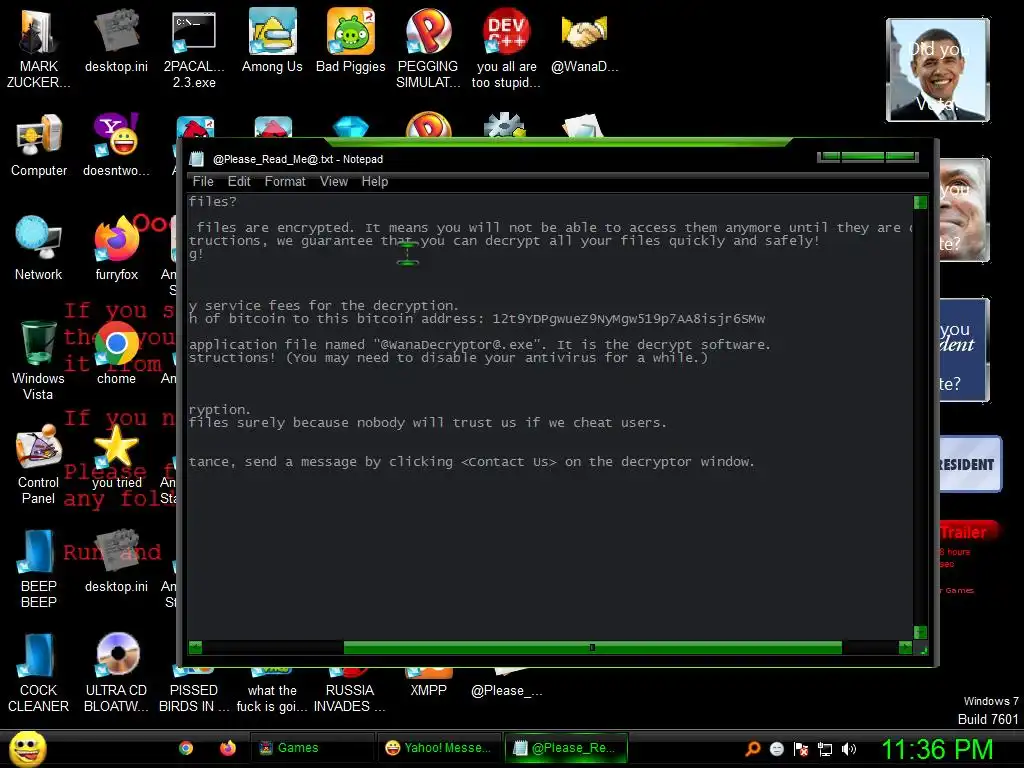This screenshot has width=1024, height=768.
Task: Launch the chome browser desktop icon
Action: [x=116, y=353]
